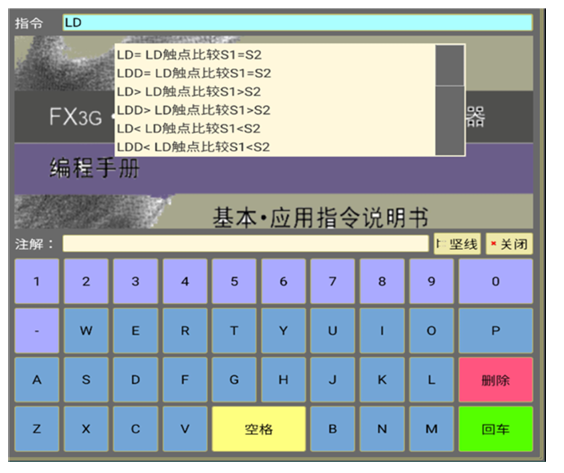The width and height of the screenshot is (564, 473).
Task: Tap the B key
Action: [x=333, y=429]
